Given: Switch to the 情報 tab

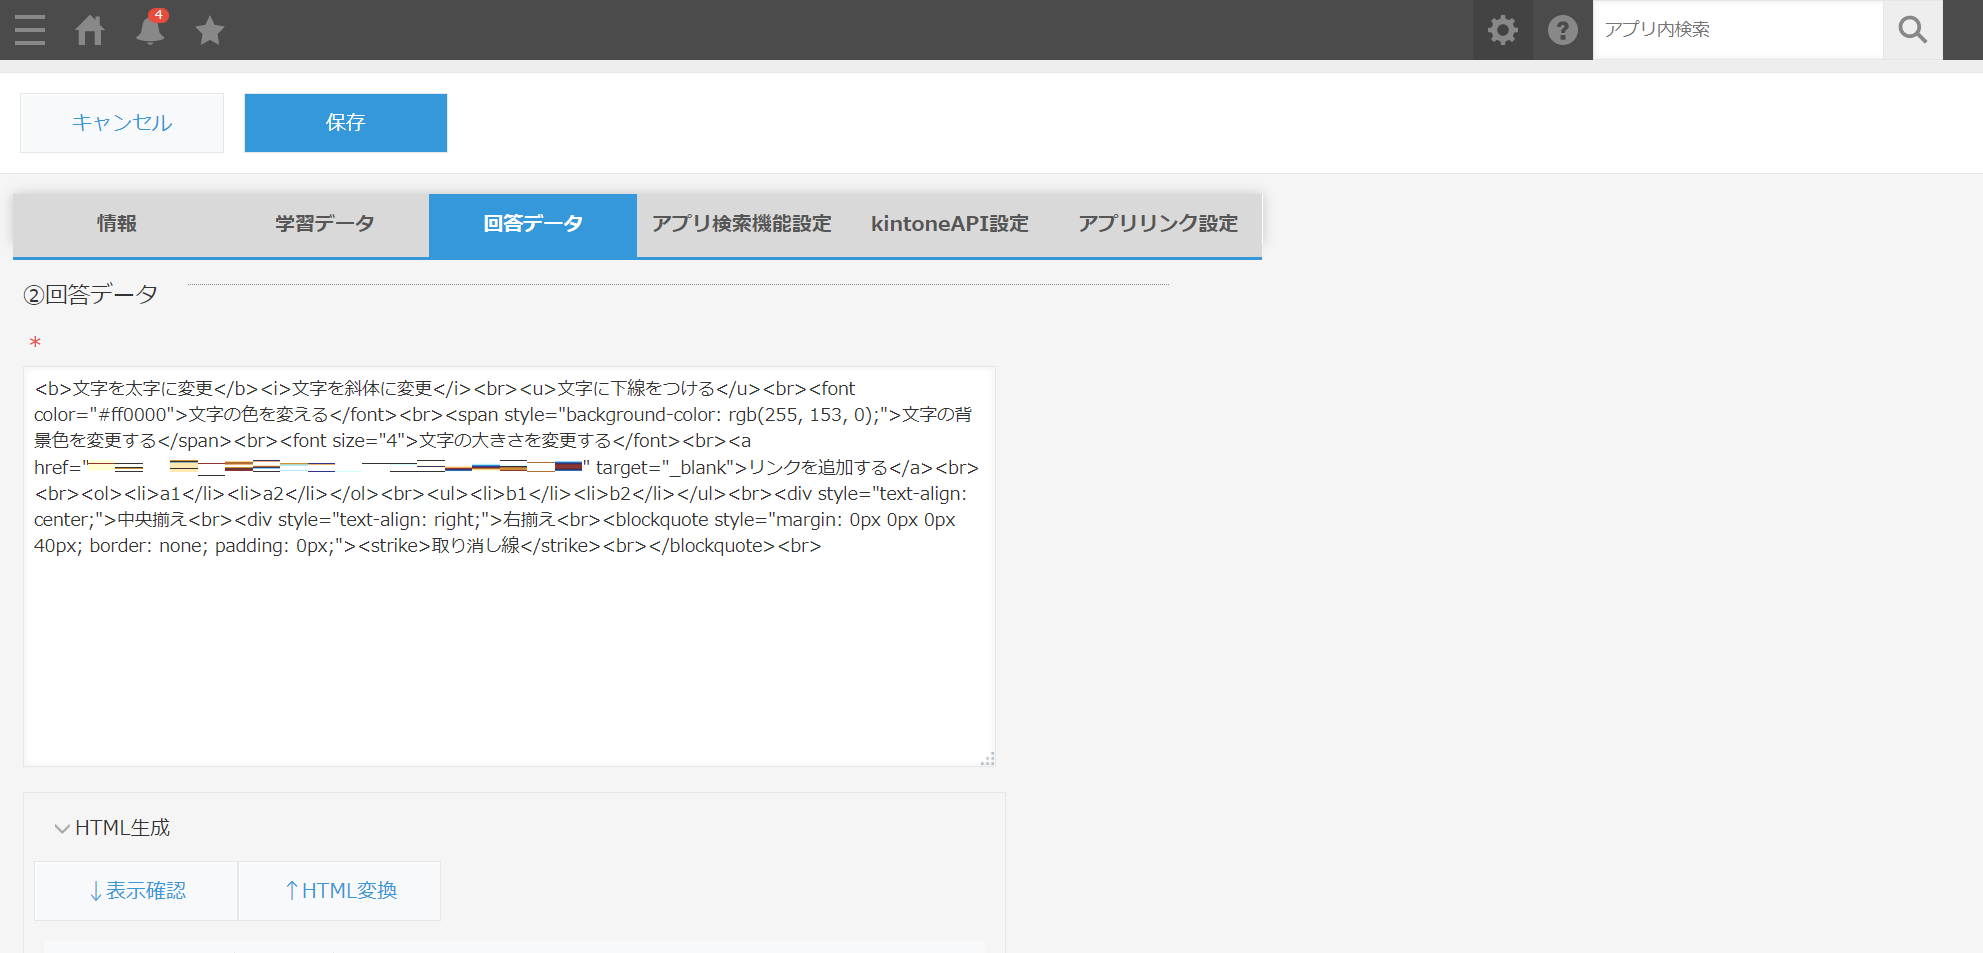Looking at the screenshot, I should tap(117, 224).
